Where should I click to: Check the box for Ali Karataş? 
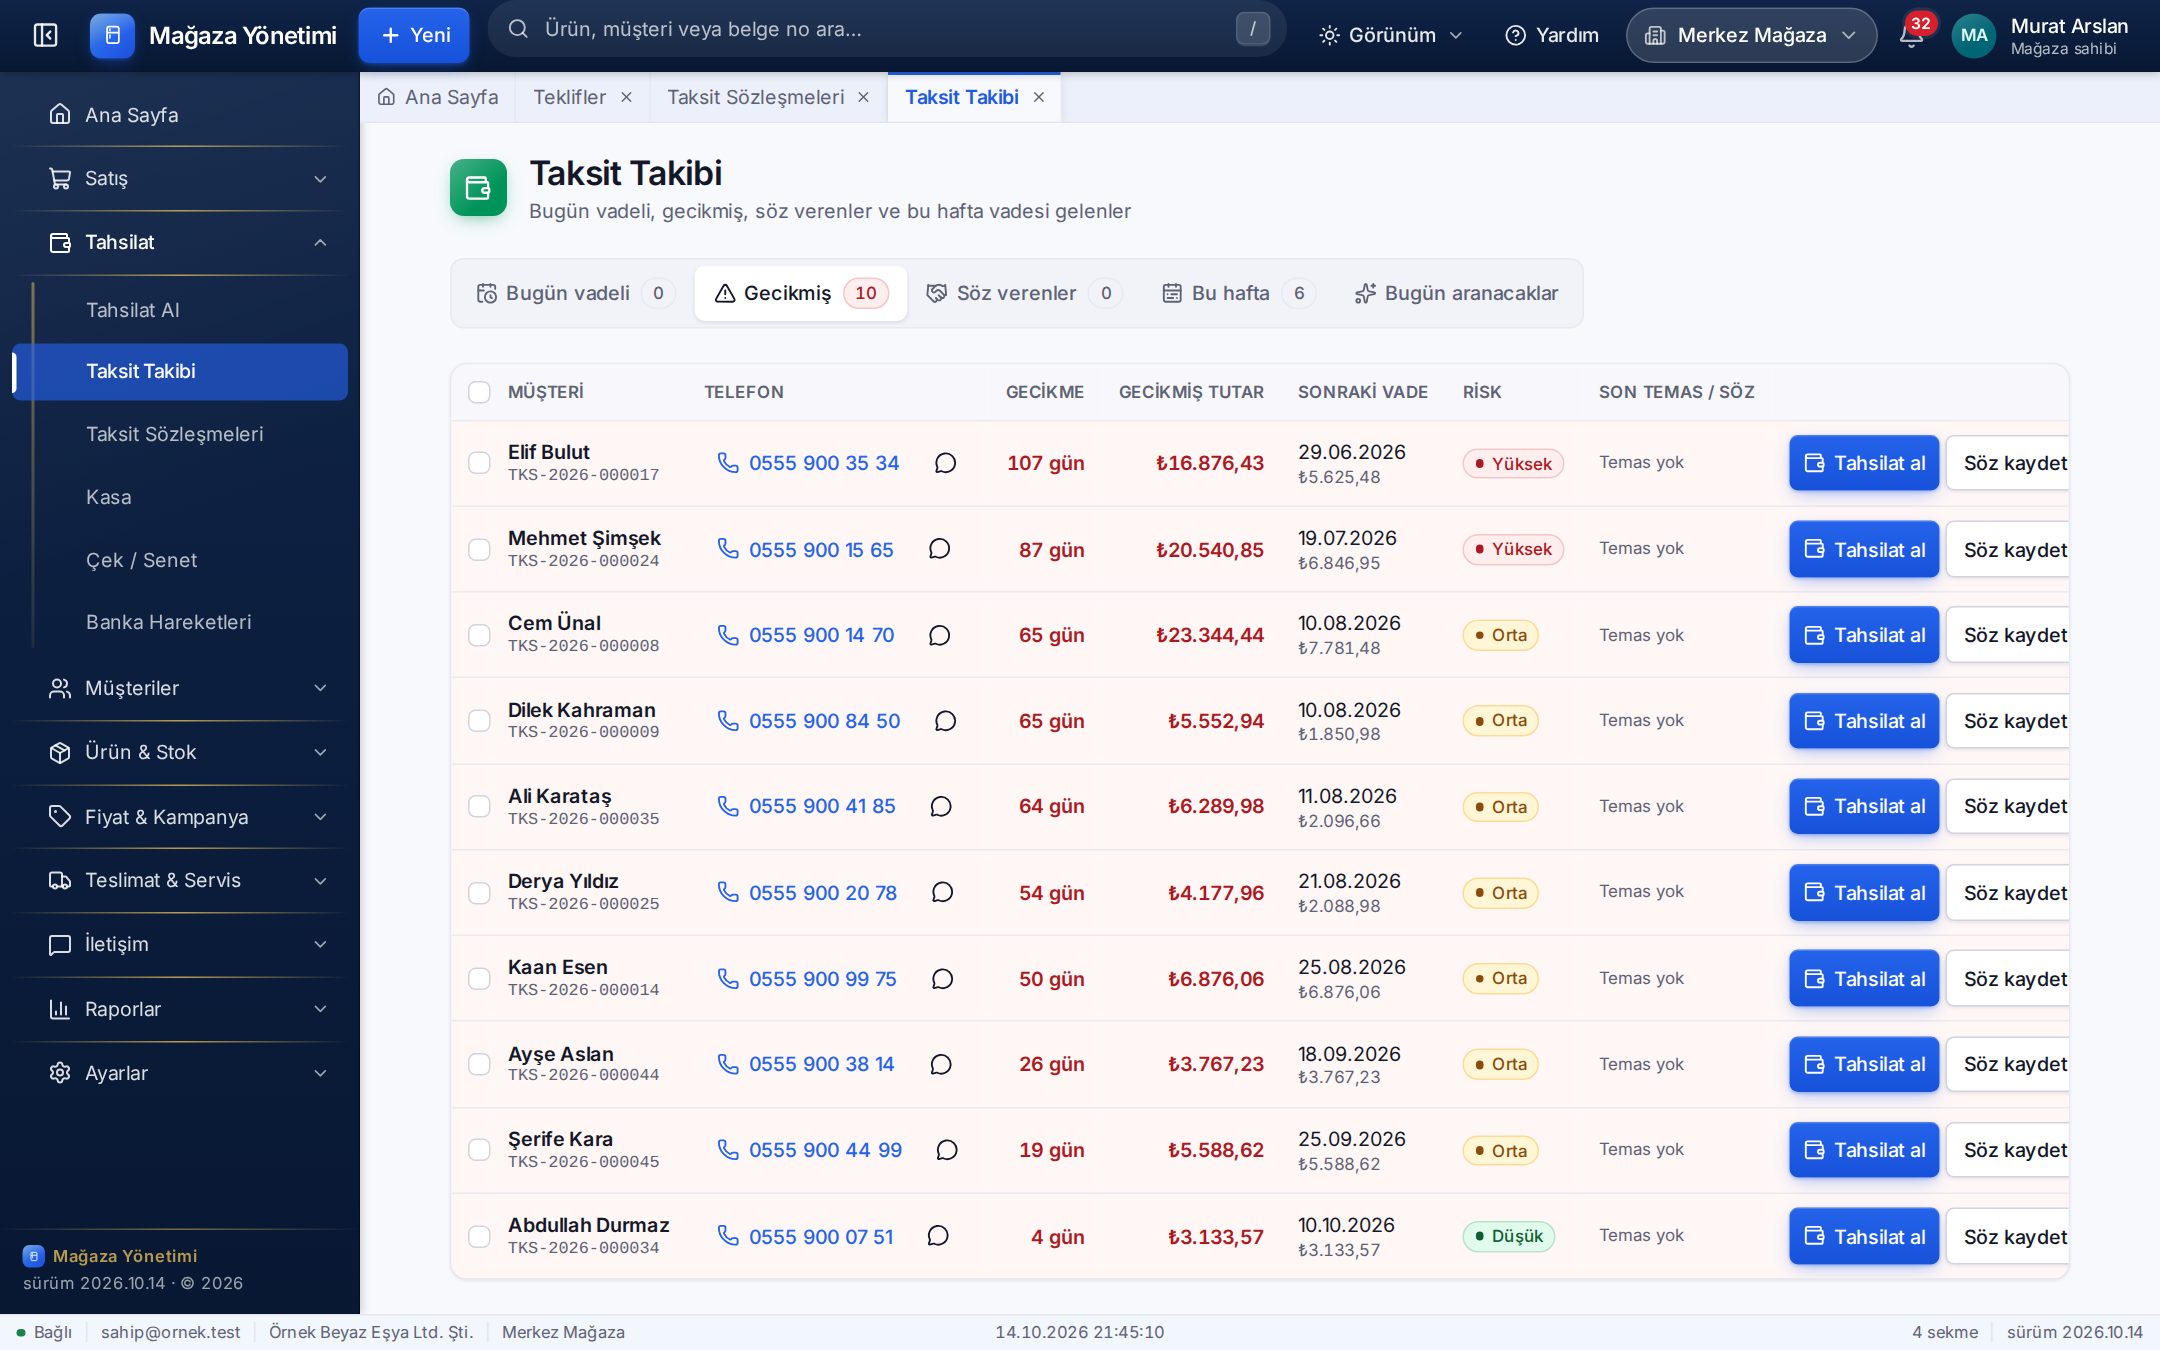click(479, 806)
